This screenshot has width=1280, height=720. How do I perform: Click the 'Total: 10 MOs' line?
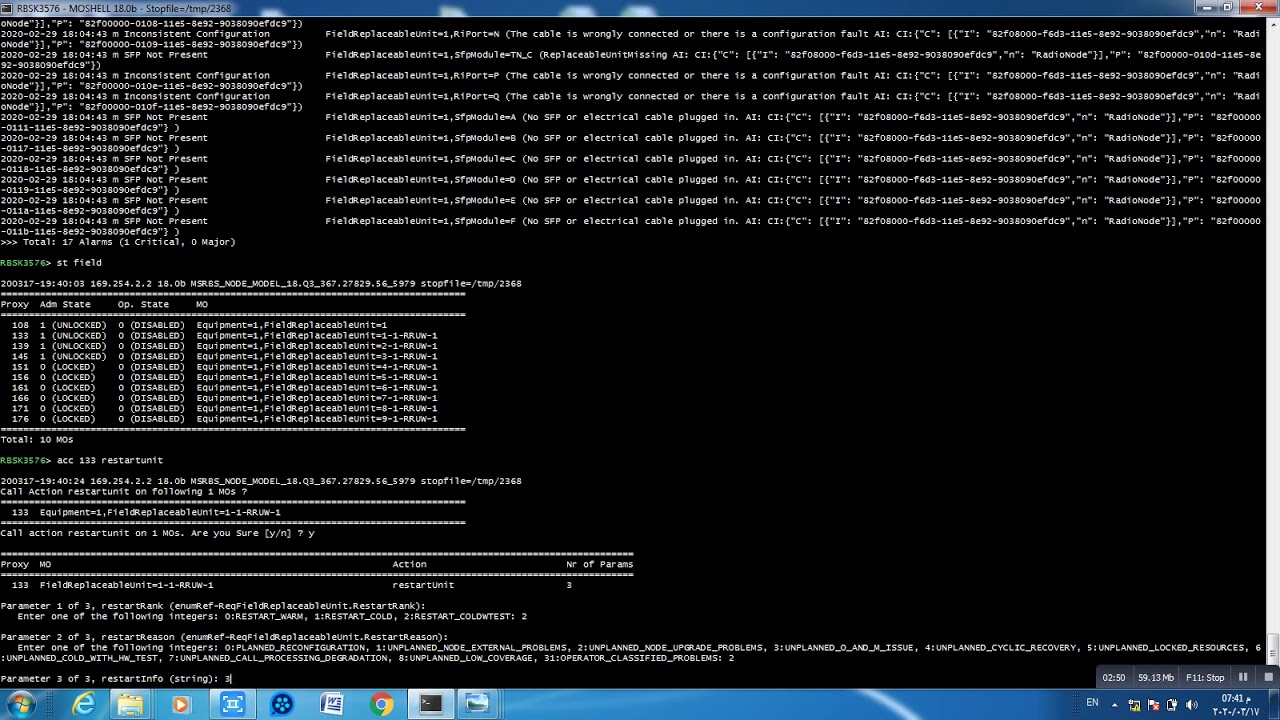[x=37, y=440]
